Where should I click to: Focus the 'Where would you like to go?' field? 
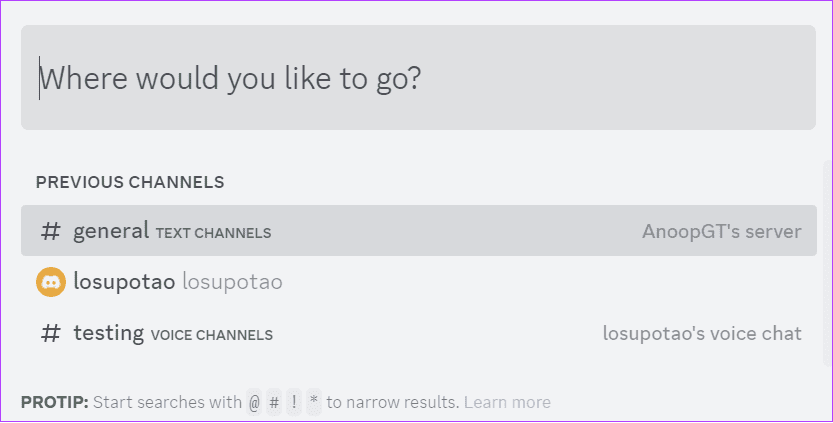tap(418, 78)
